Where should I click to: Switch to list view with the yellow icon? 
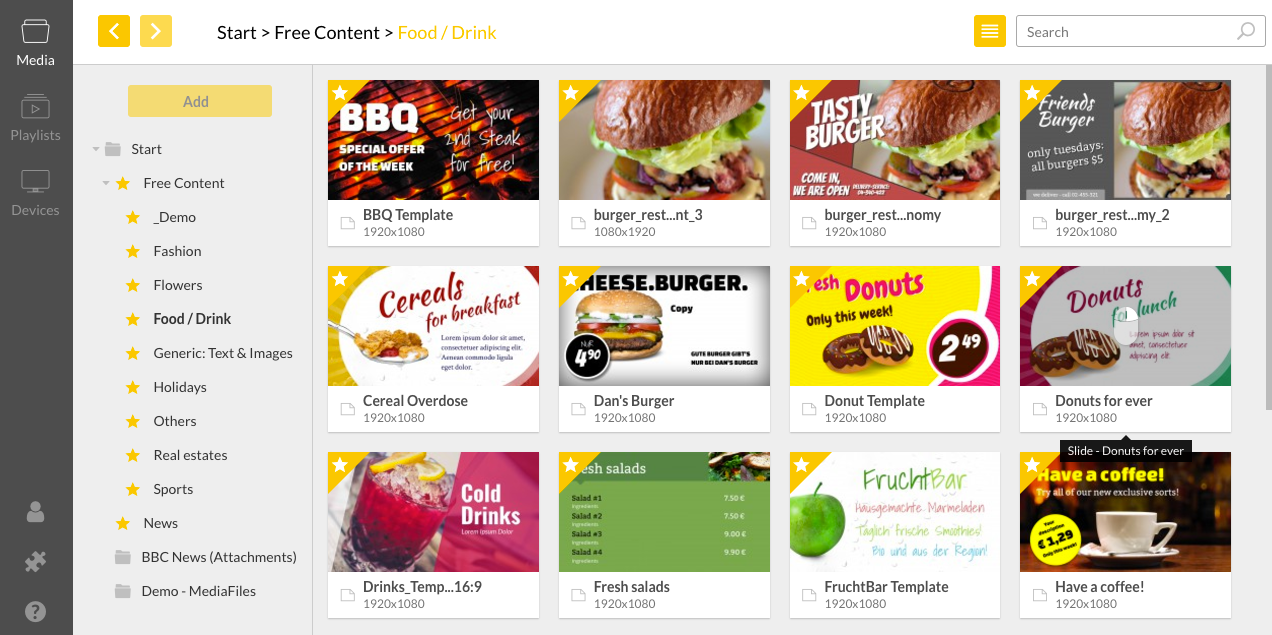tap(990, 31)
